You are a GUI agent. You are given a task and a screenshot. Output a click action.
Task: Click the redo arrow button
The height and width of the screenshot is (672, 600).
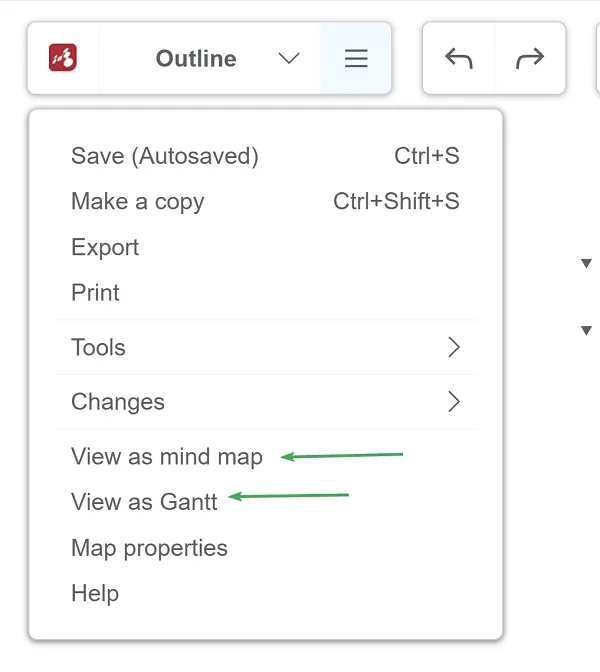(529, 59)
